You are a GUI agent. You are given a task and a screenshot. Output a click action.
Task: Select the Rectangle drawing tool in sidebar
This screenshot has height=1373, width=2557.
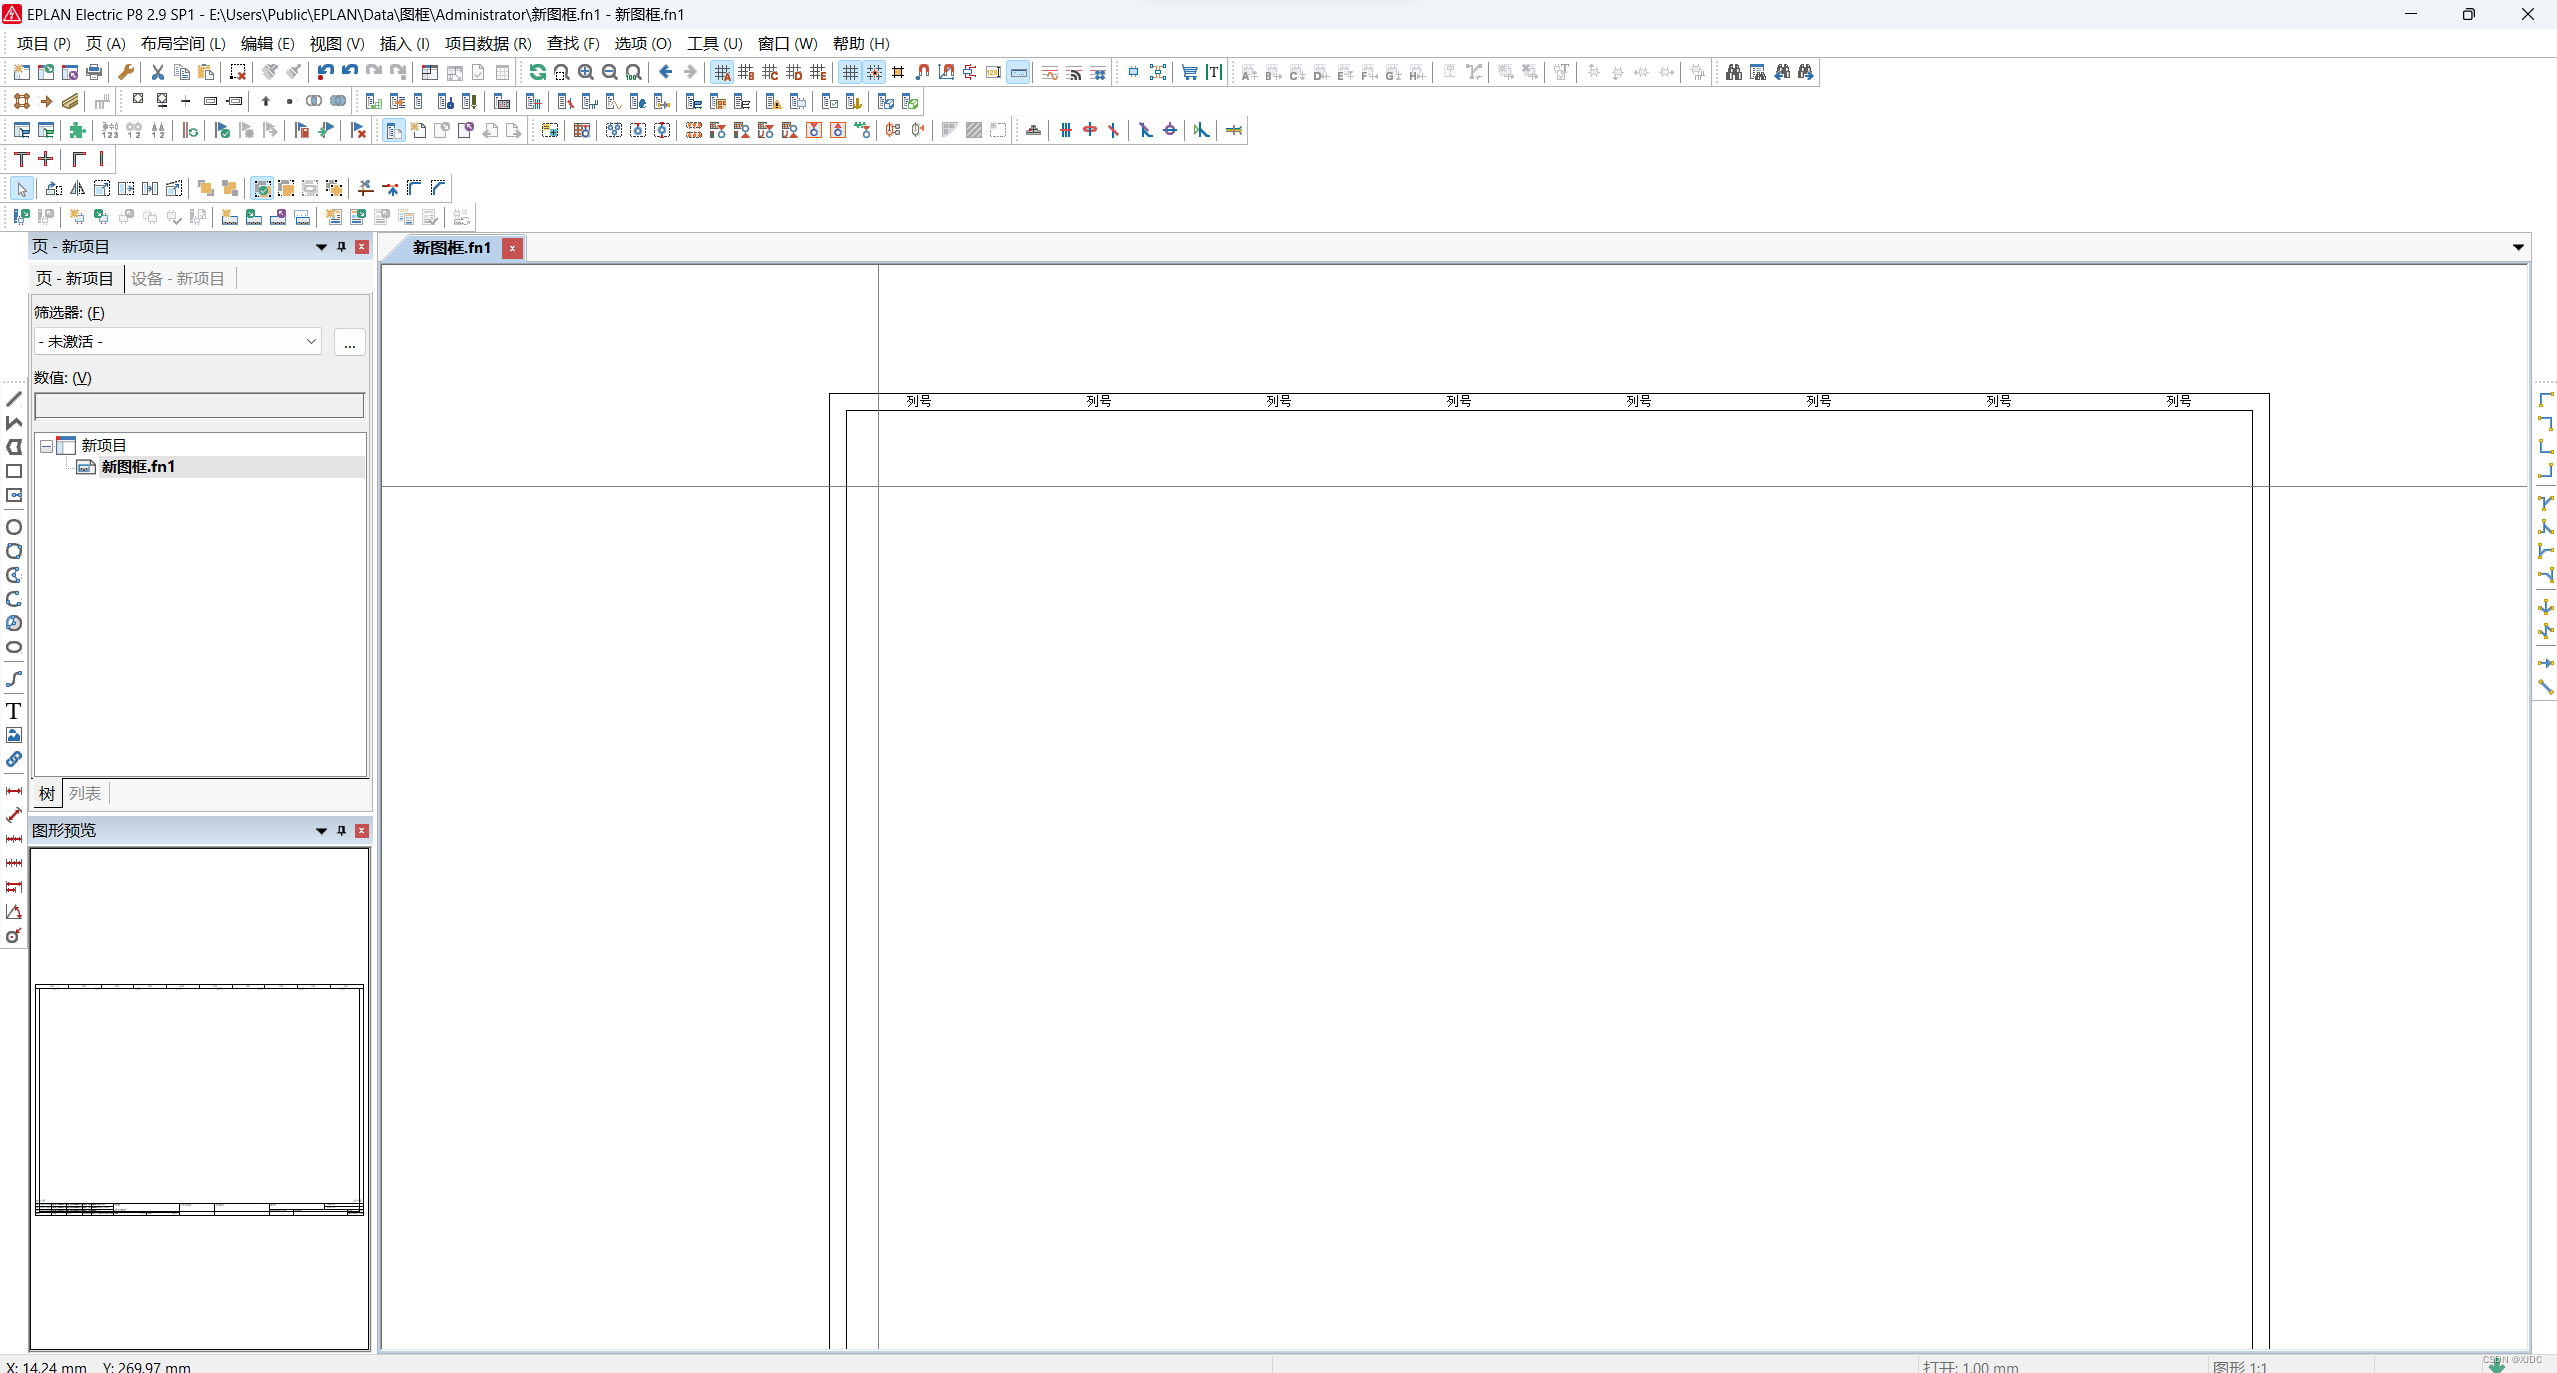(x=14, y=471)
